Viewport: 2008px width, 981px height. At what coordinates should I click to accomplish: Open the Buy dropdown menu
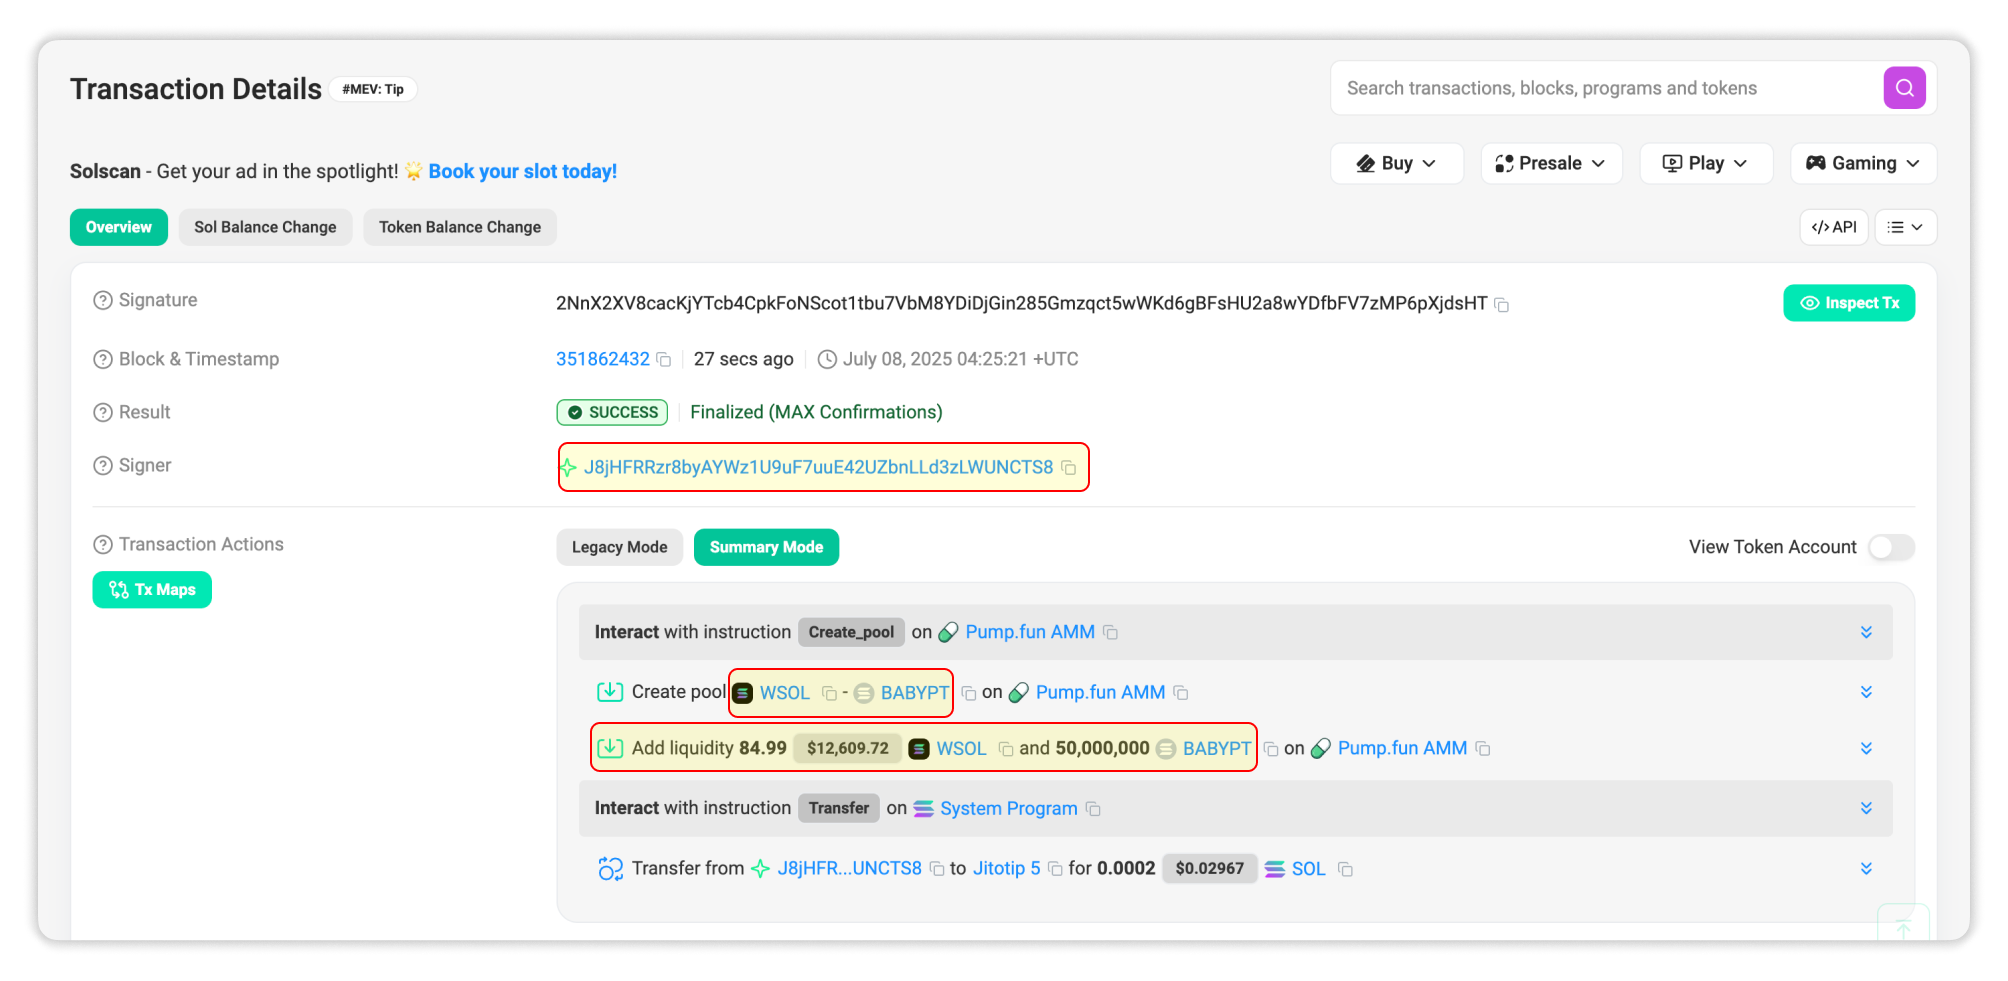point(1396,163)
